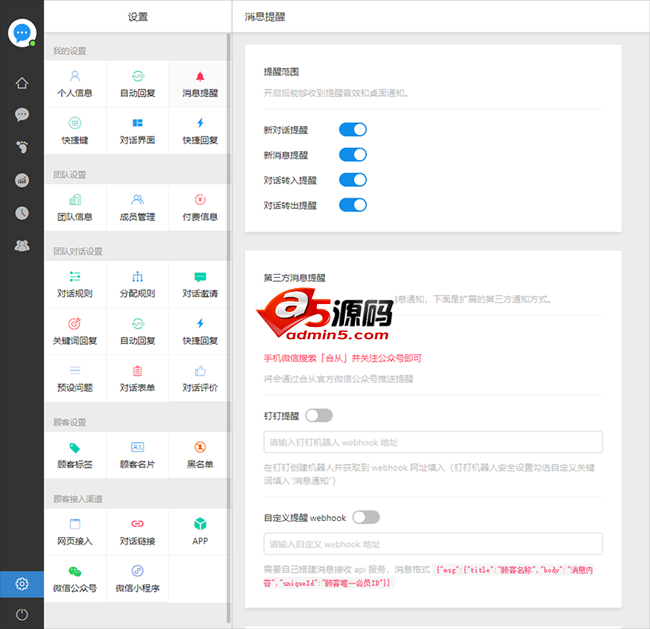Open 微信公众号 tile

click(x=75, y=578)
